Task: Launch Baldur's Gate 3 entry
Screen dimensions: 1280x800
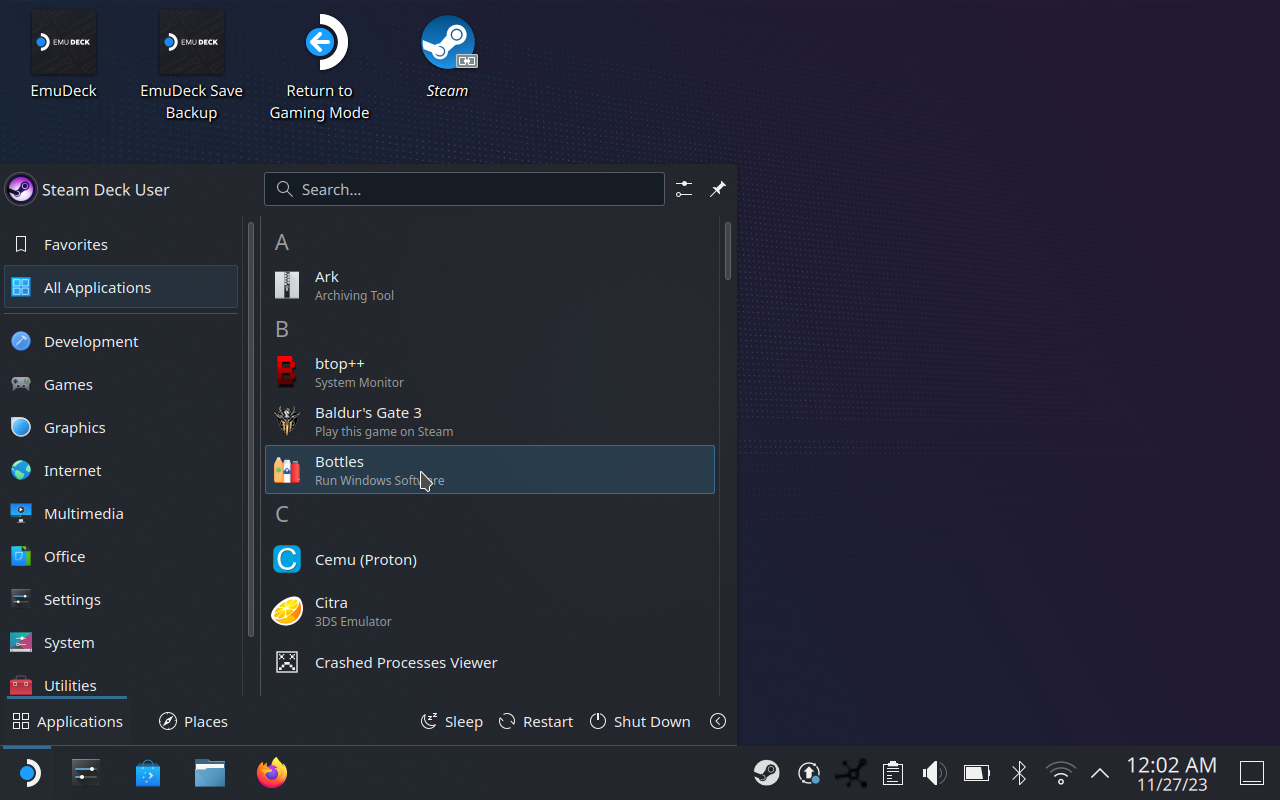Action: point(490,421)
